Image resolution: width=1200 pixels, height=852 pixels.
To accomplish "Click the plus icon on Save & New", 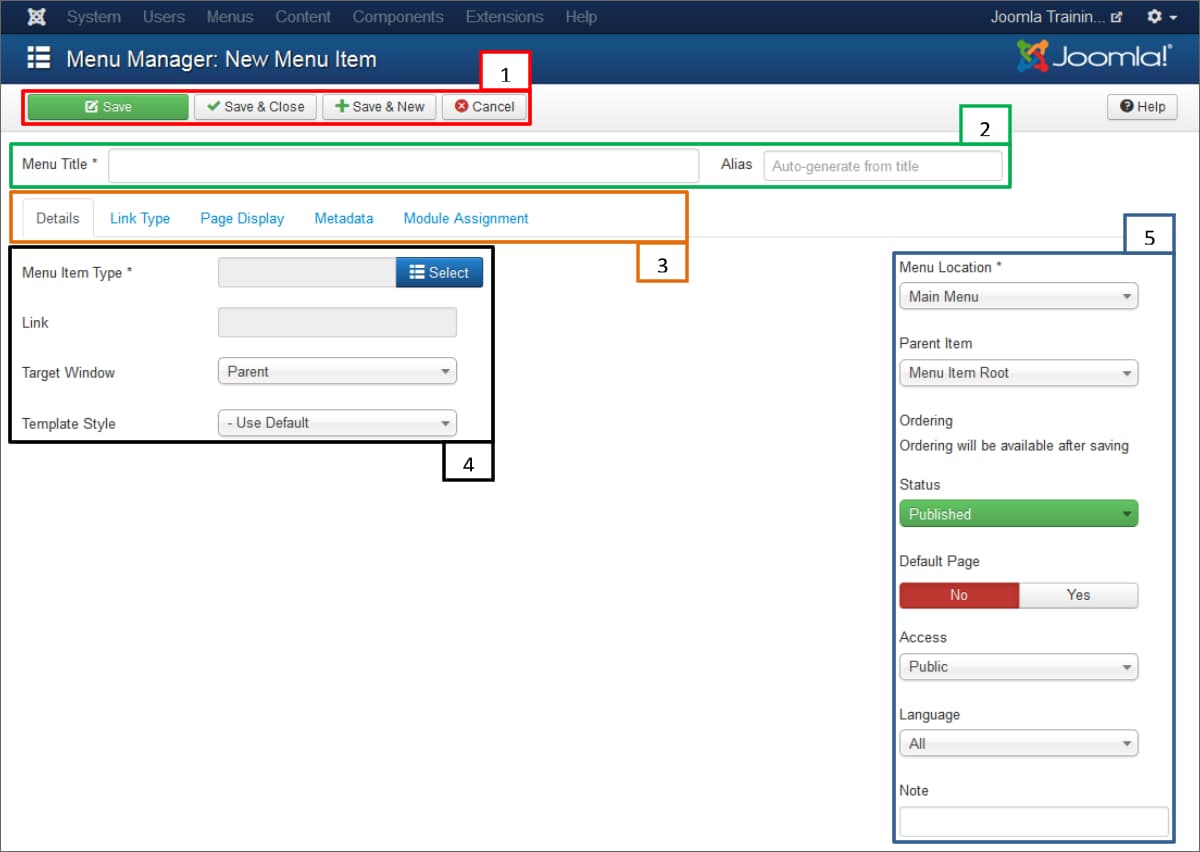I will pos(340,106).
